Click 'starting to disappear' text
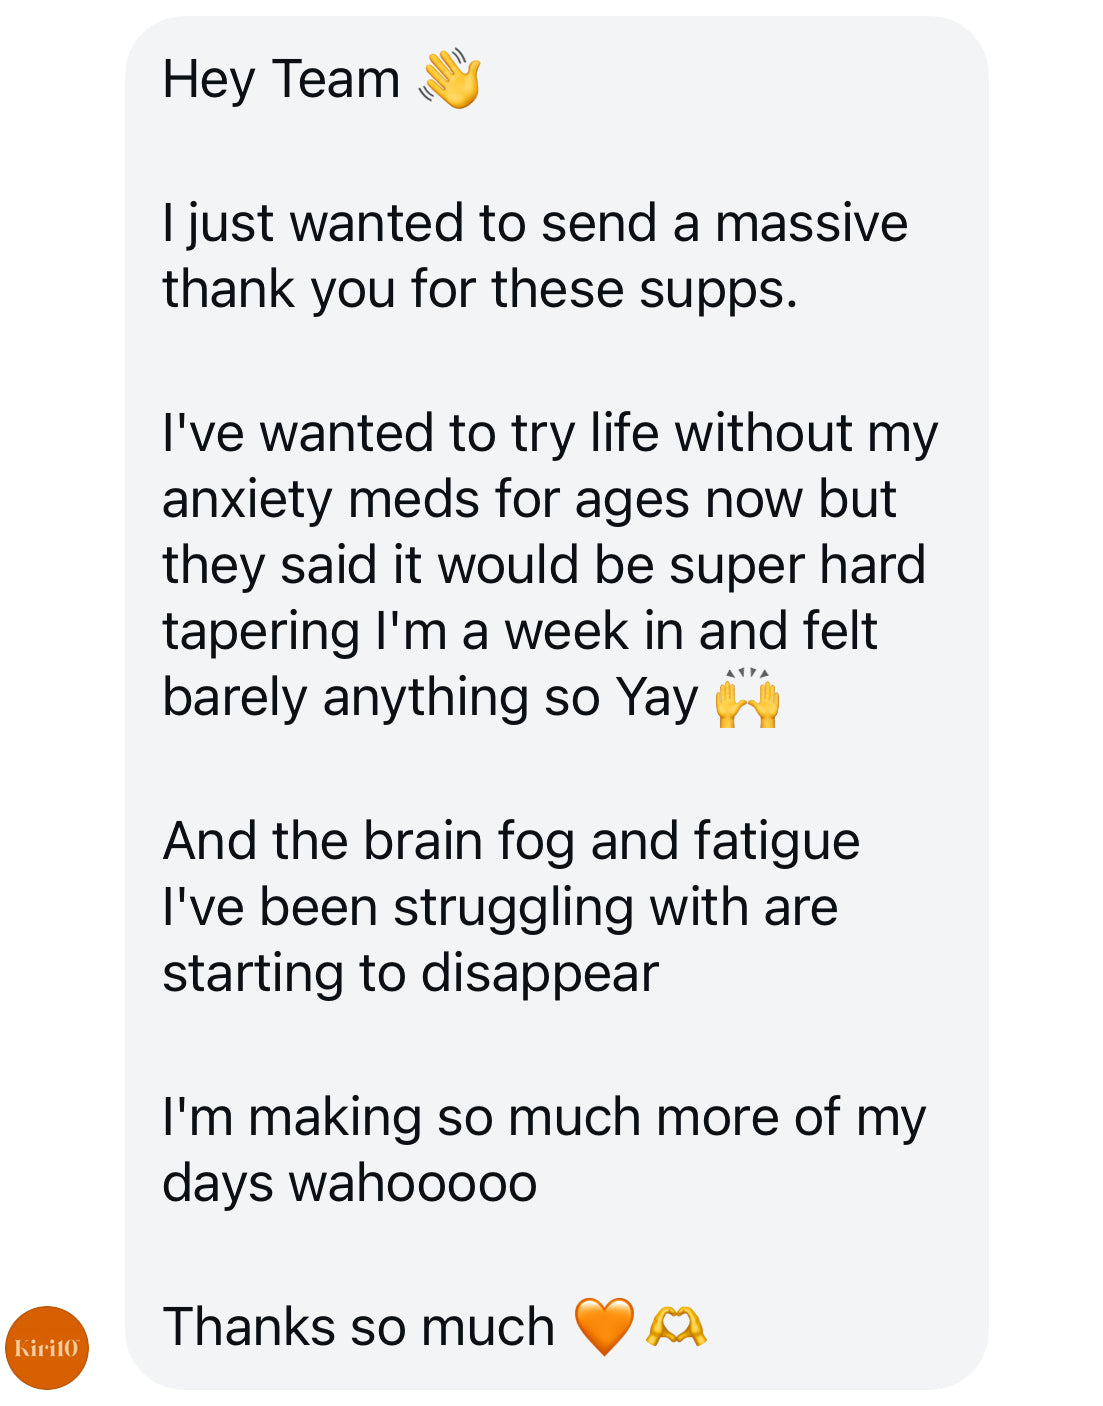 coord(411,974)
